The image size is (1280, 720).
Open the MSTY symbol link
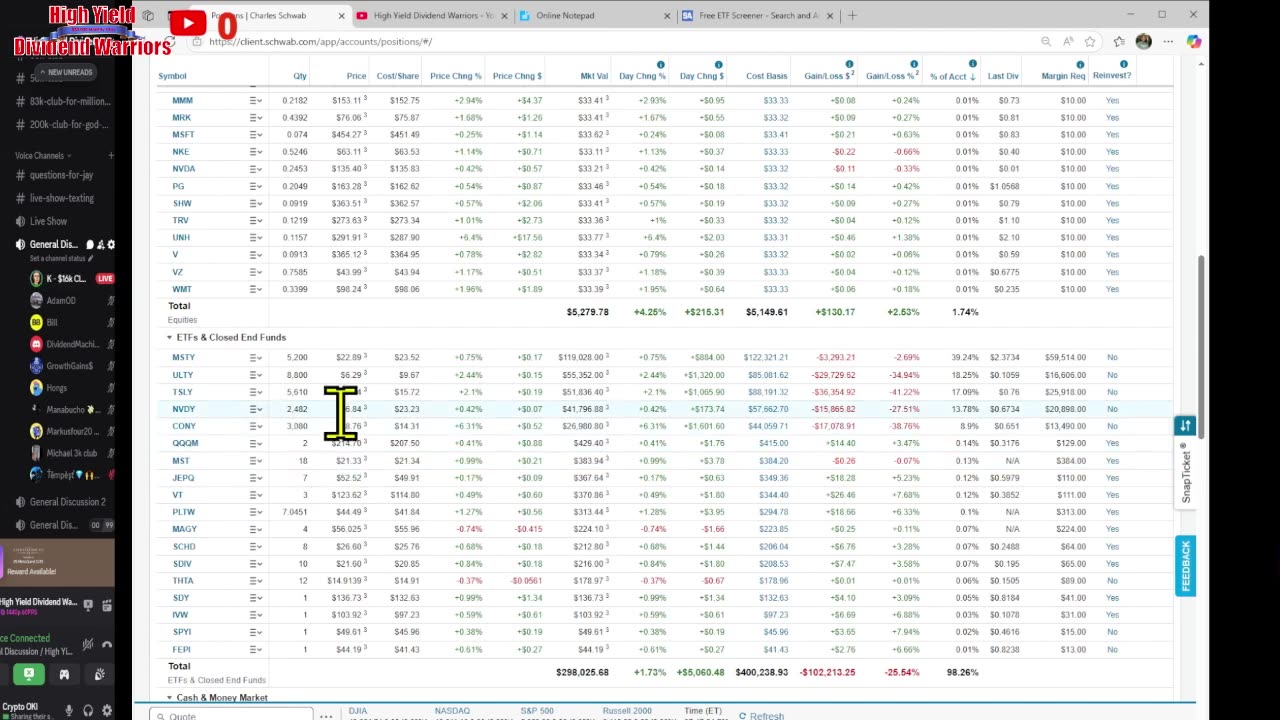(x=183, y=358)
